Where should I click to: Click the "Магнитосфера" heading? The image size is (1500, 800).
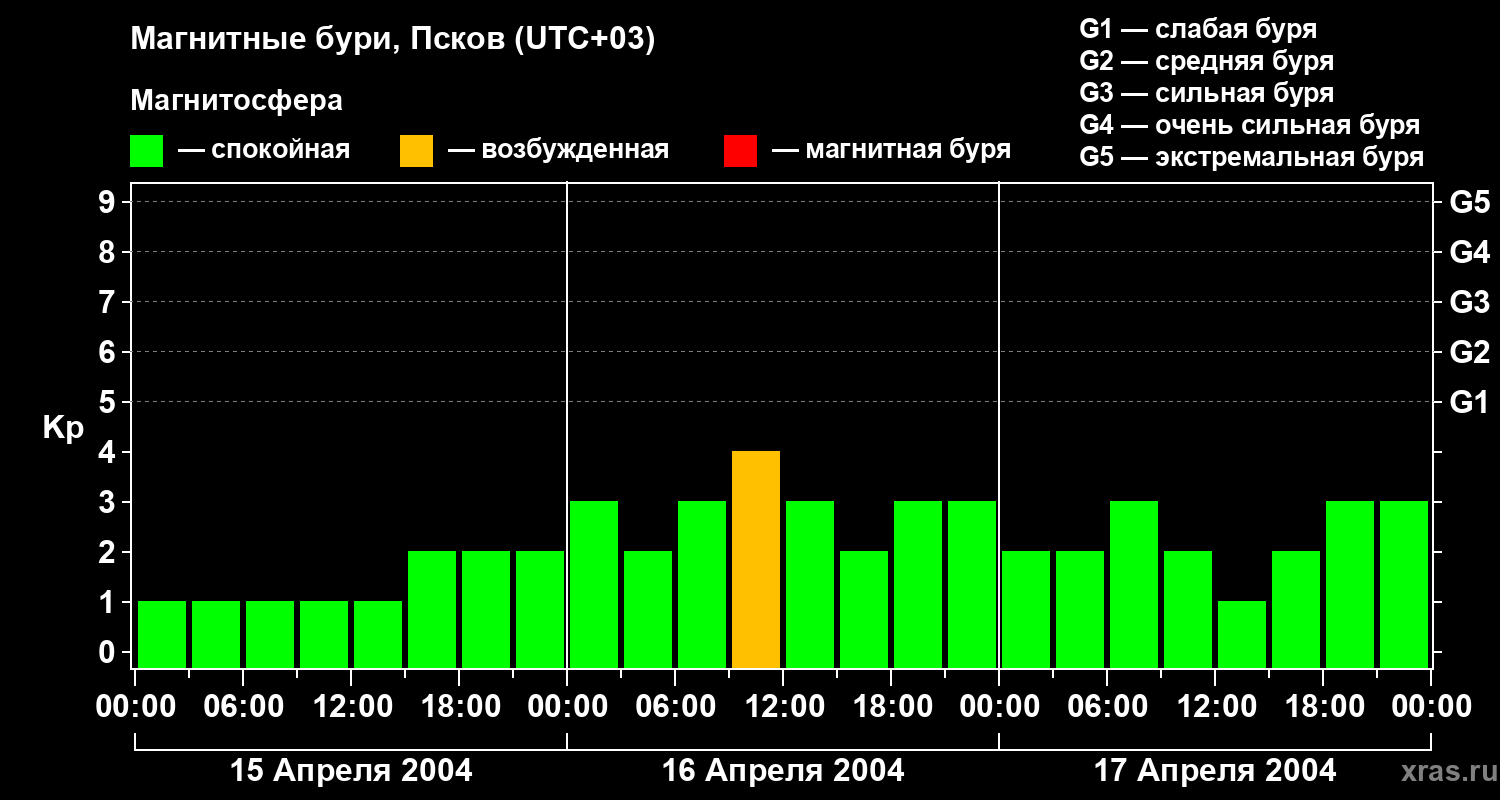pyautogui.click(x=237, y=101)
